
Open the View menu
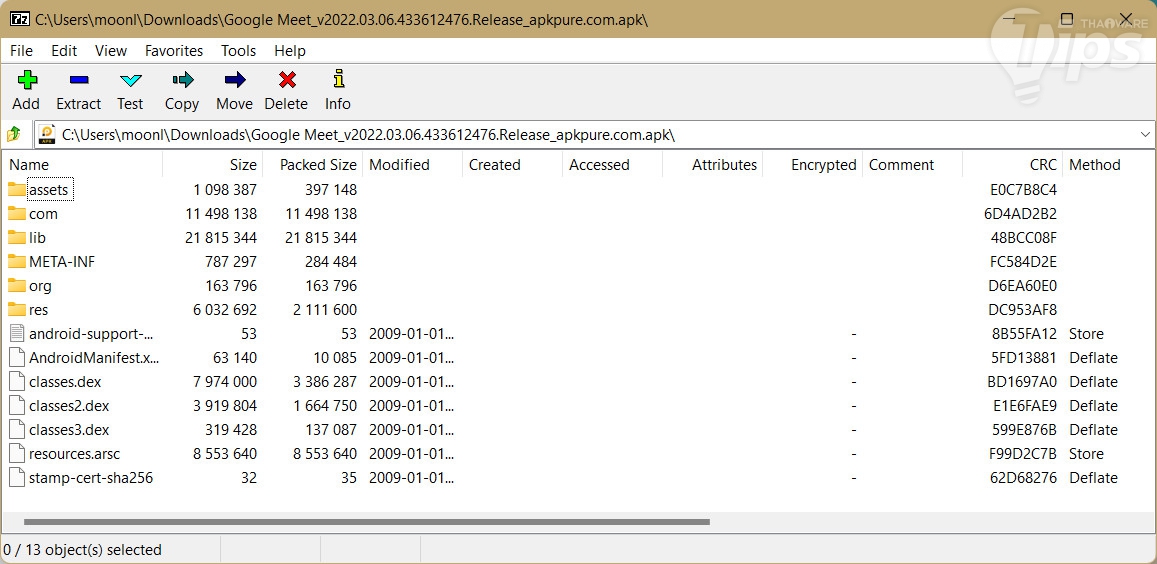(111, 50)
